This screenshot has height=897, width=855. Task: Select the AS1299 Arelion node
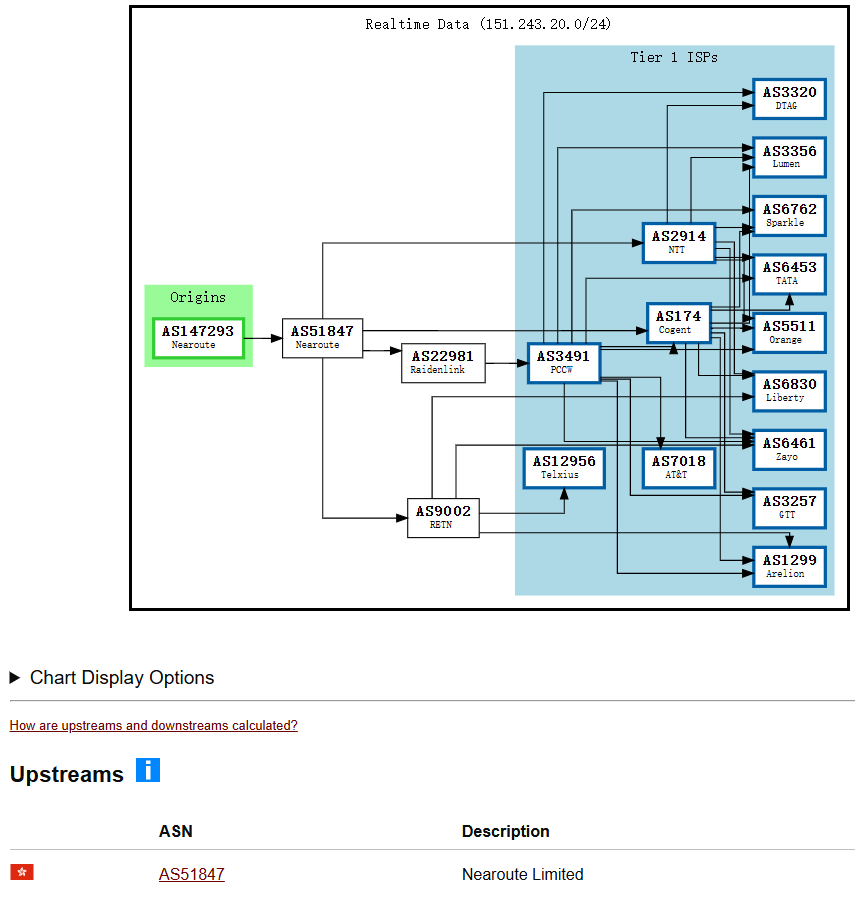[x=789, y=565]
